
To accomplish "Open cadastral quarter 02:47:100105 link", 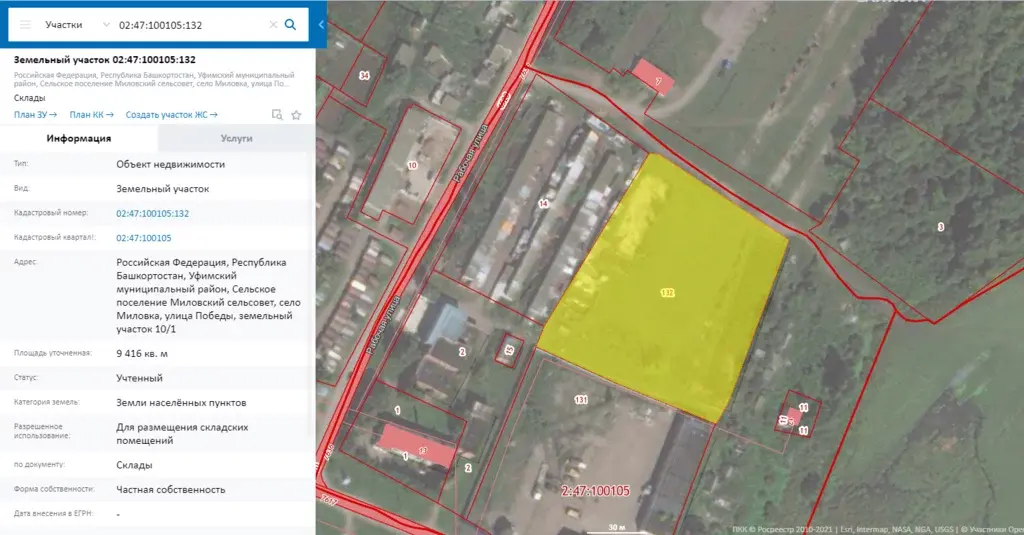I will [144, 238].
